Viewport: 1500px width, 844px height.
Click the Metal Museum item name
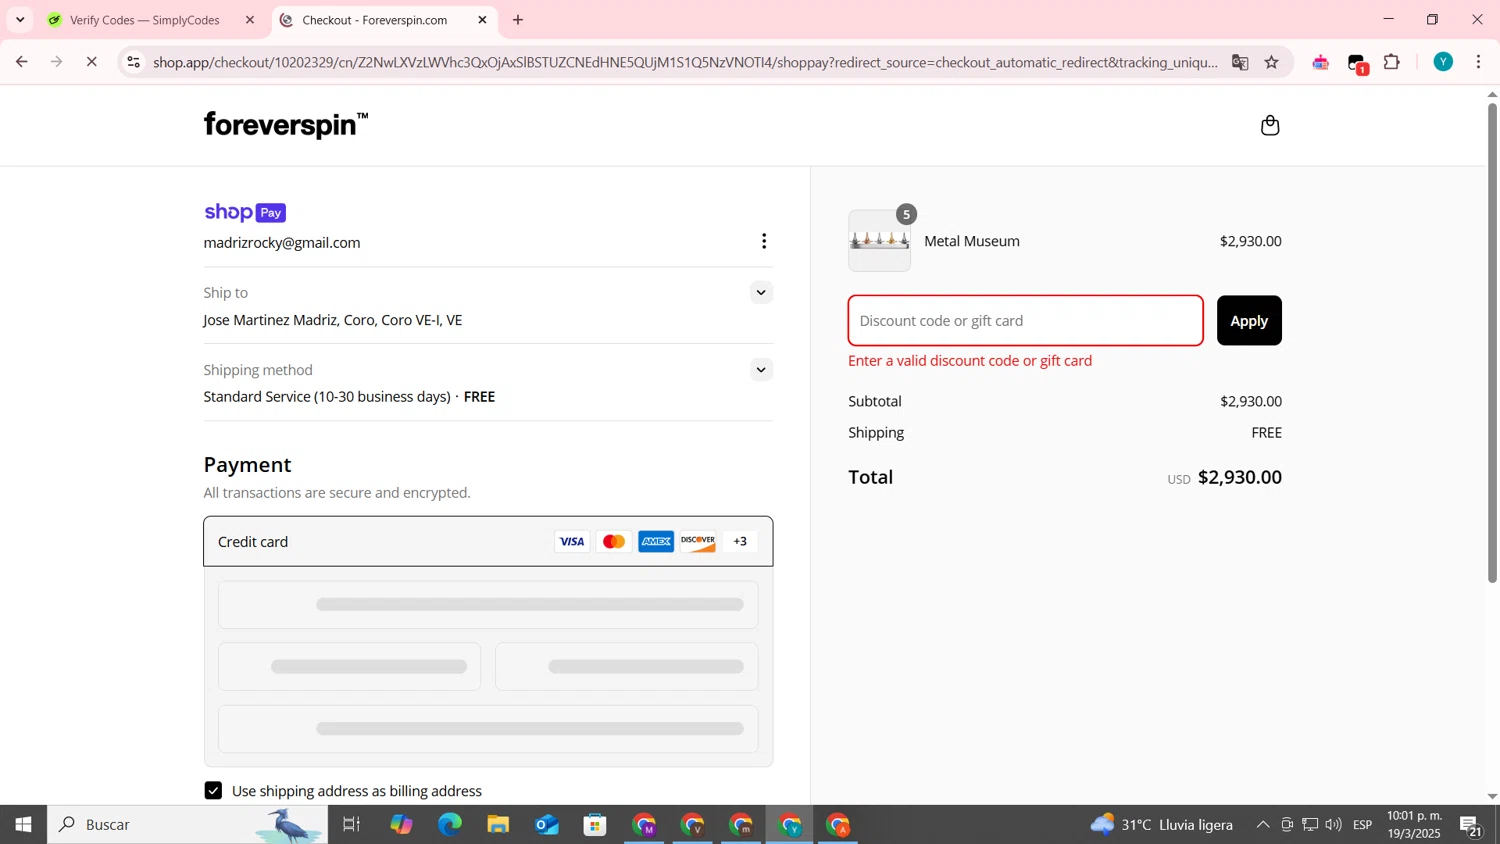click(x=972, y=241)
